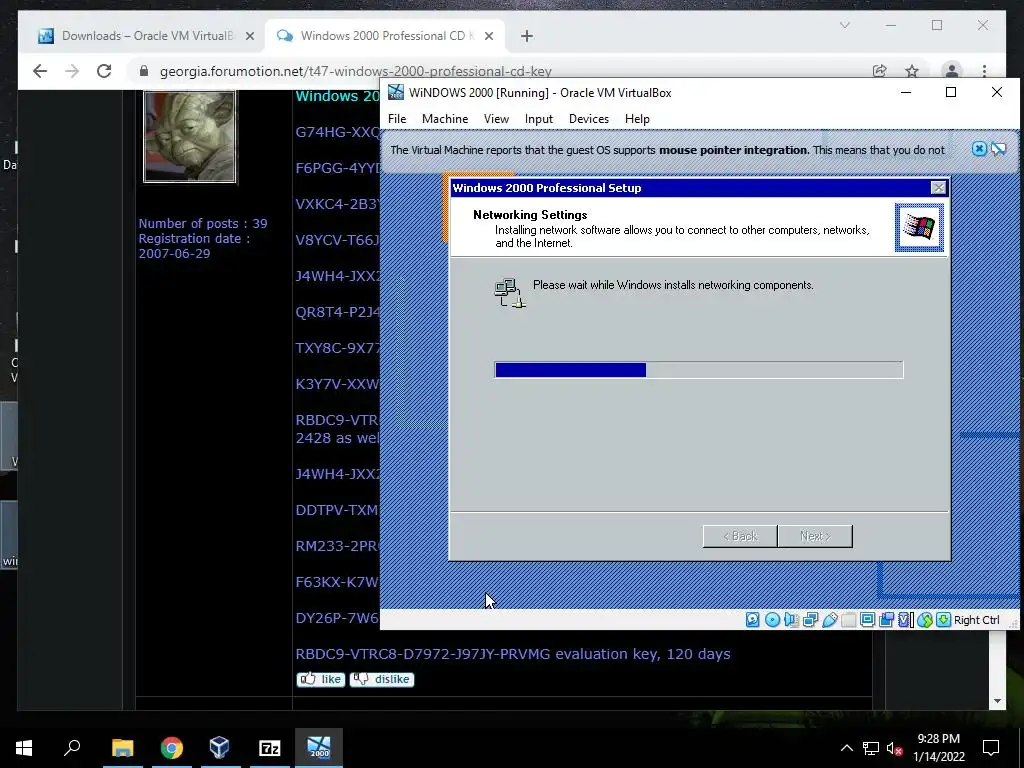Open Chrome from the taskbar
This screenshot has width=1024, height=768.
(172, 747)
